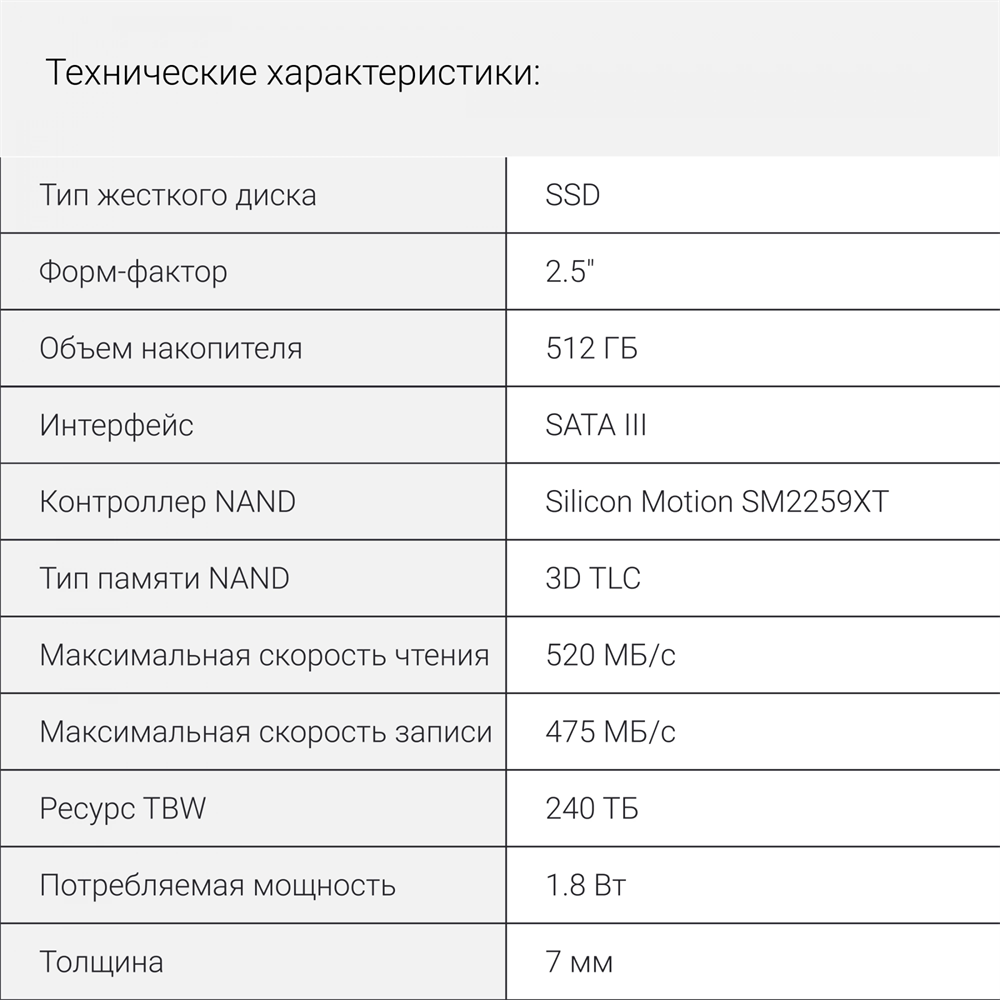Click the "512 ГБ" capacity value

pyautogui.click(x=592, y=348)
